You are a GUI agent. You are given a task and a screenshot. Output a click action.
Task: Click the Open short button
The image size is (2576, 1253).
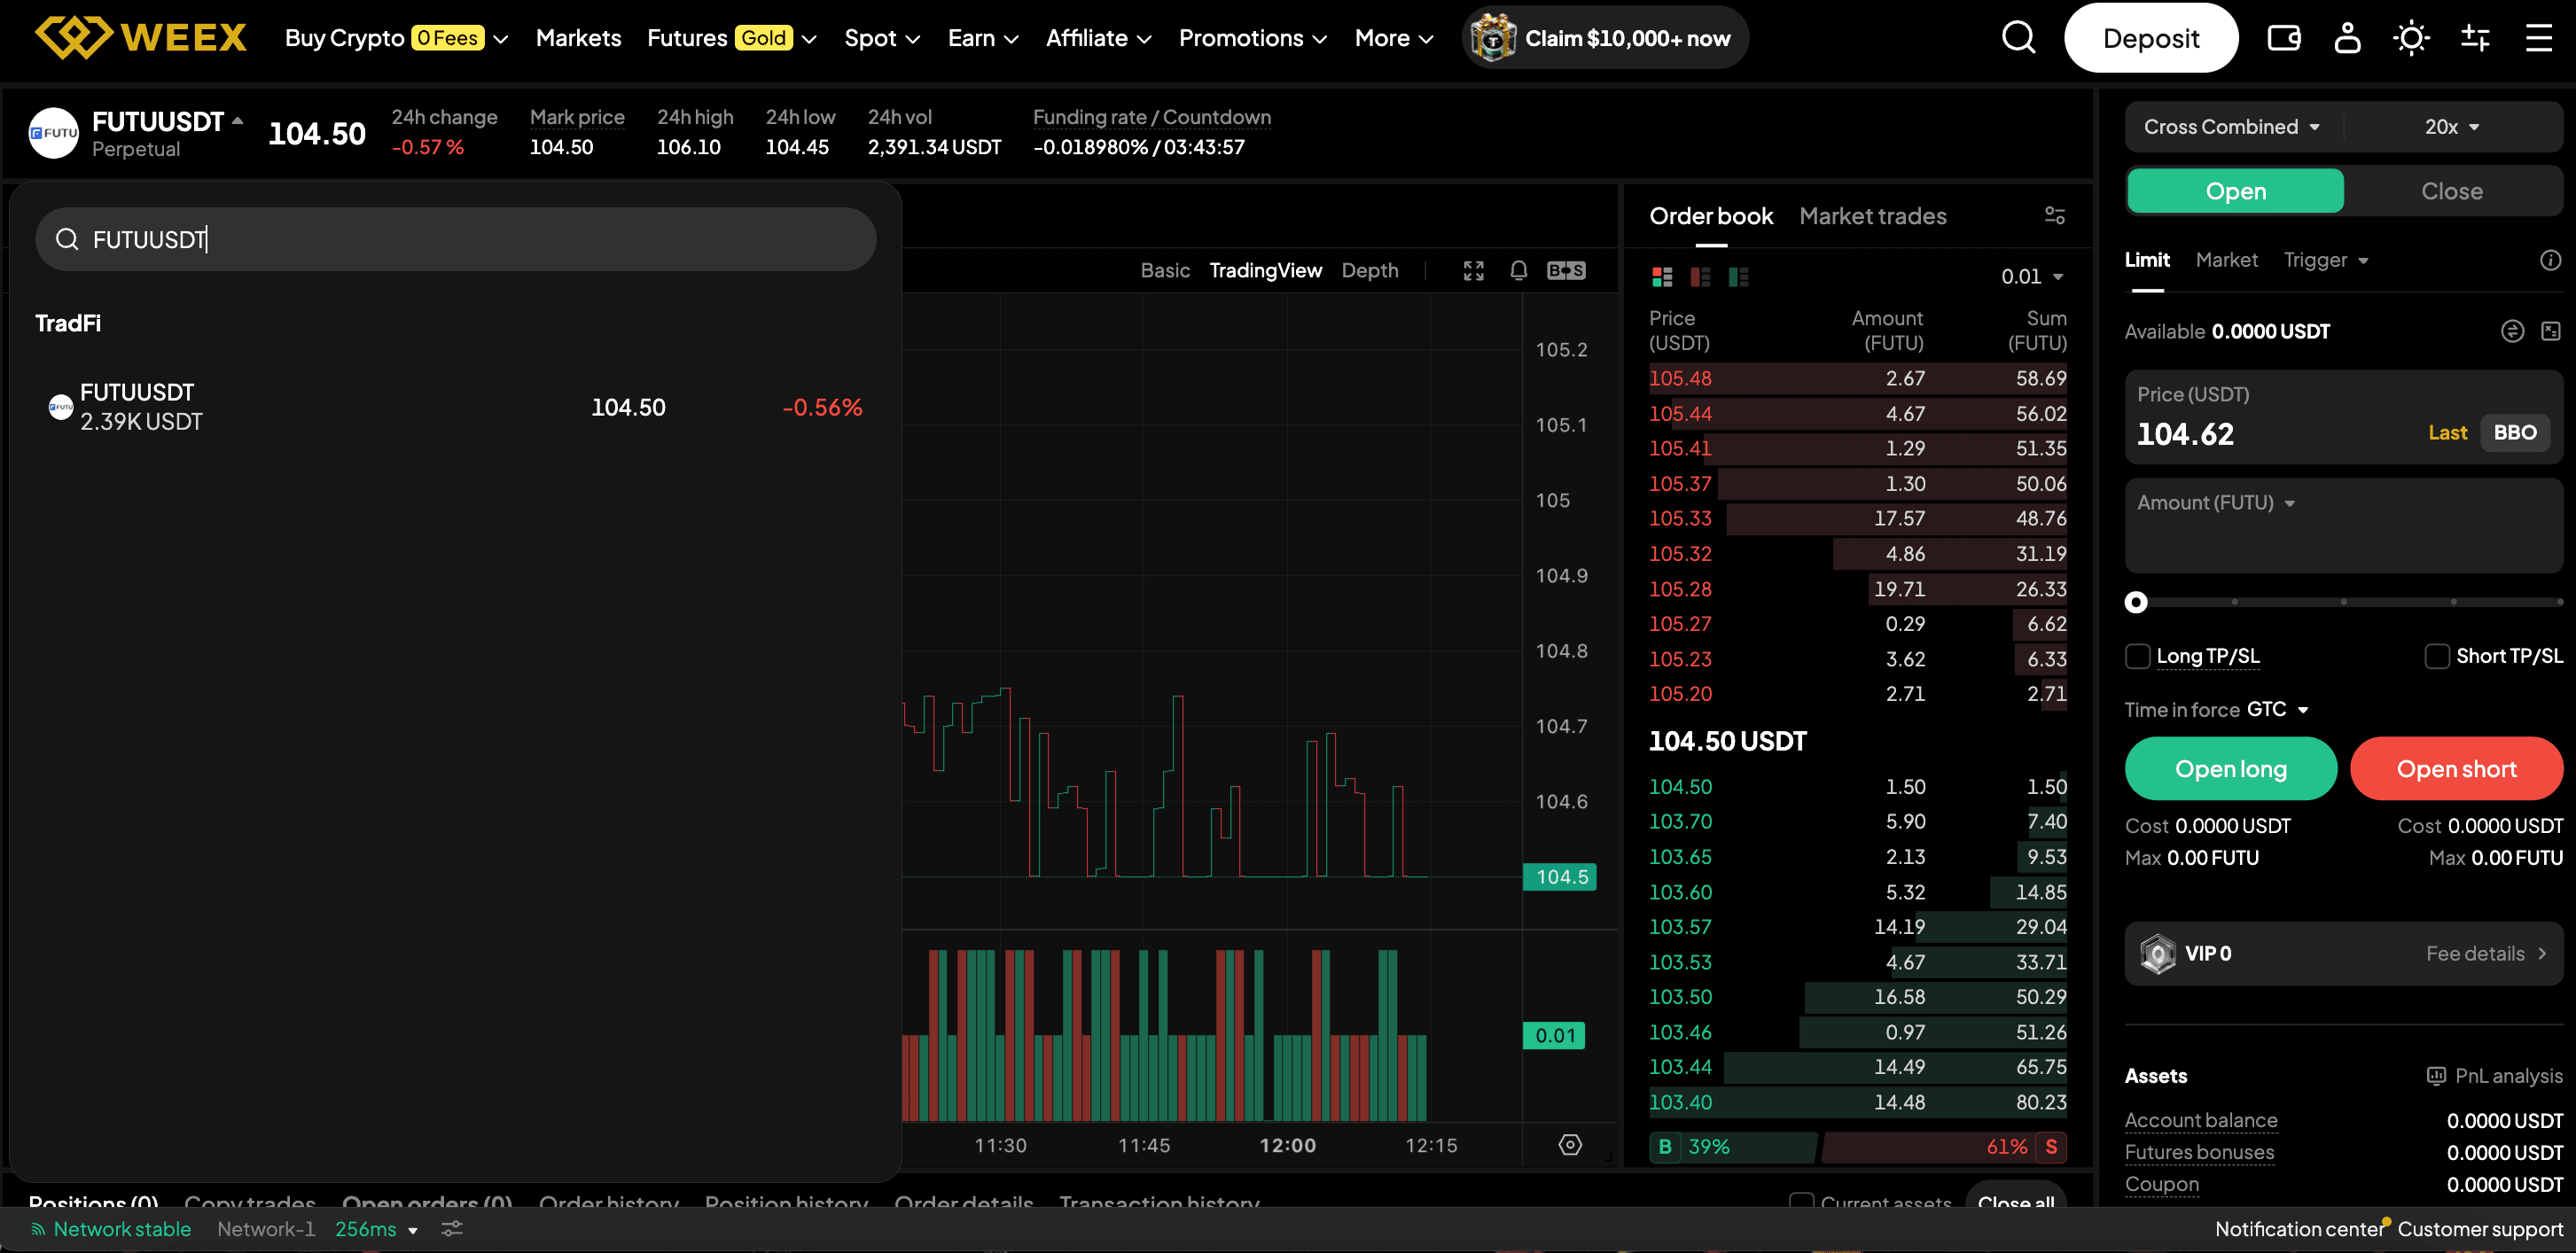pyautogui.click(x=2456, y=769)
